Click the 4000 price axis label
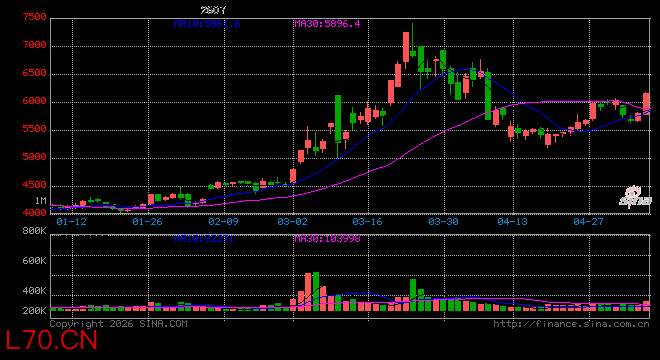 coord(35,213)
